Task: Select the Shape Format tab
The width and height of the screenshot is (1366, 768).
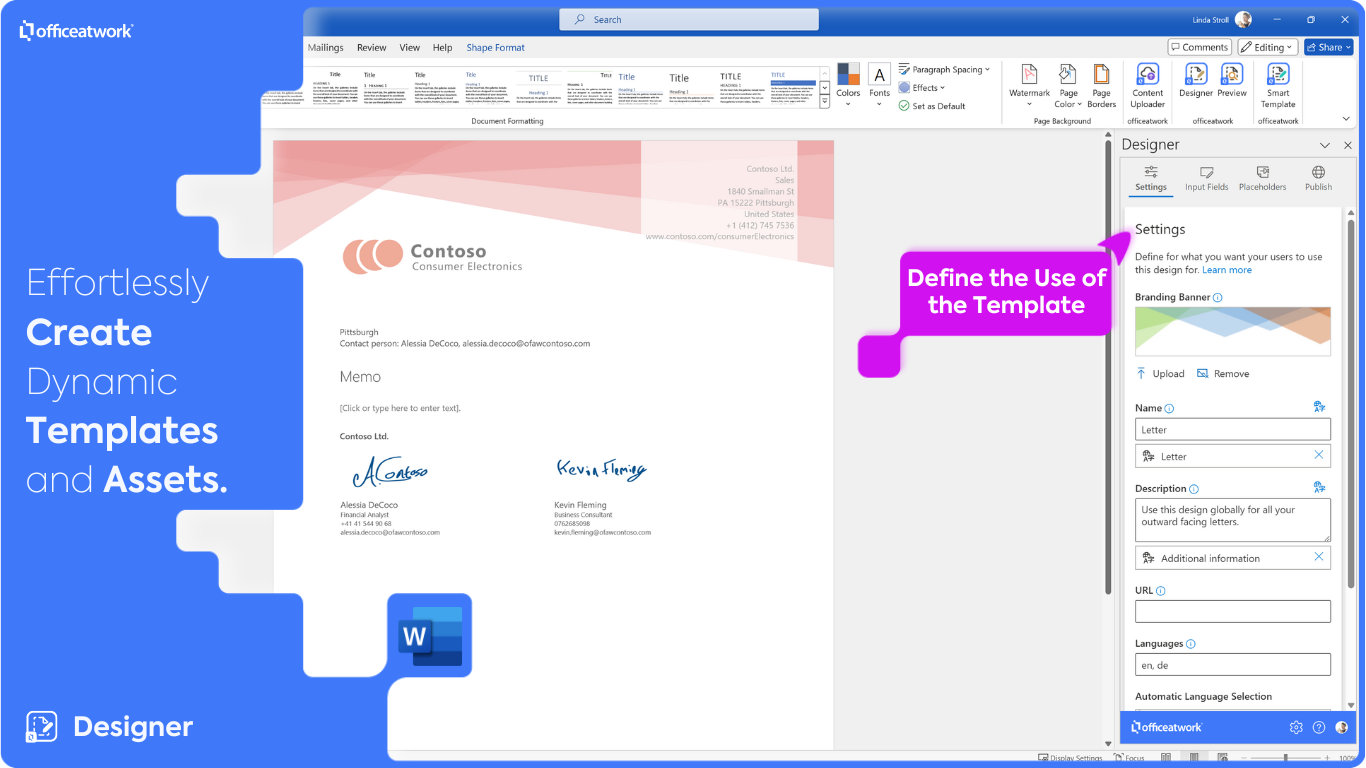Action: [x=496, y=47]
